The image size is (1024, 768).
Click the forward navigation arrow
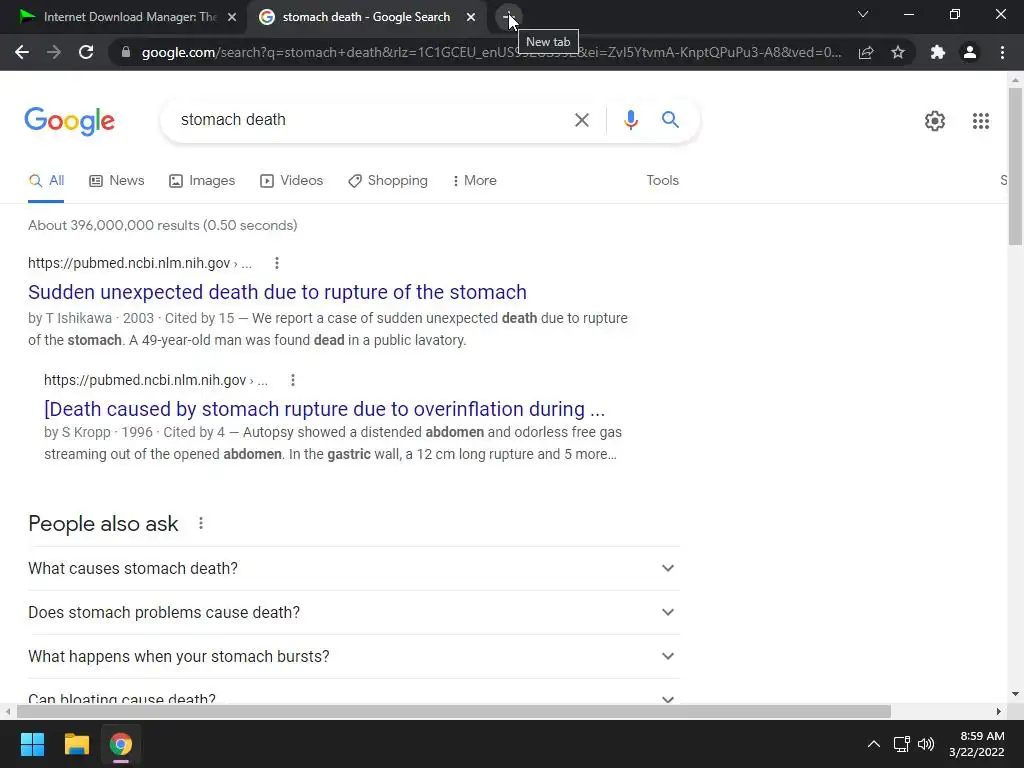(x=54, y=52)
